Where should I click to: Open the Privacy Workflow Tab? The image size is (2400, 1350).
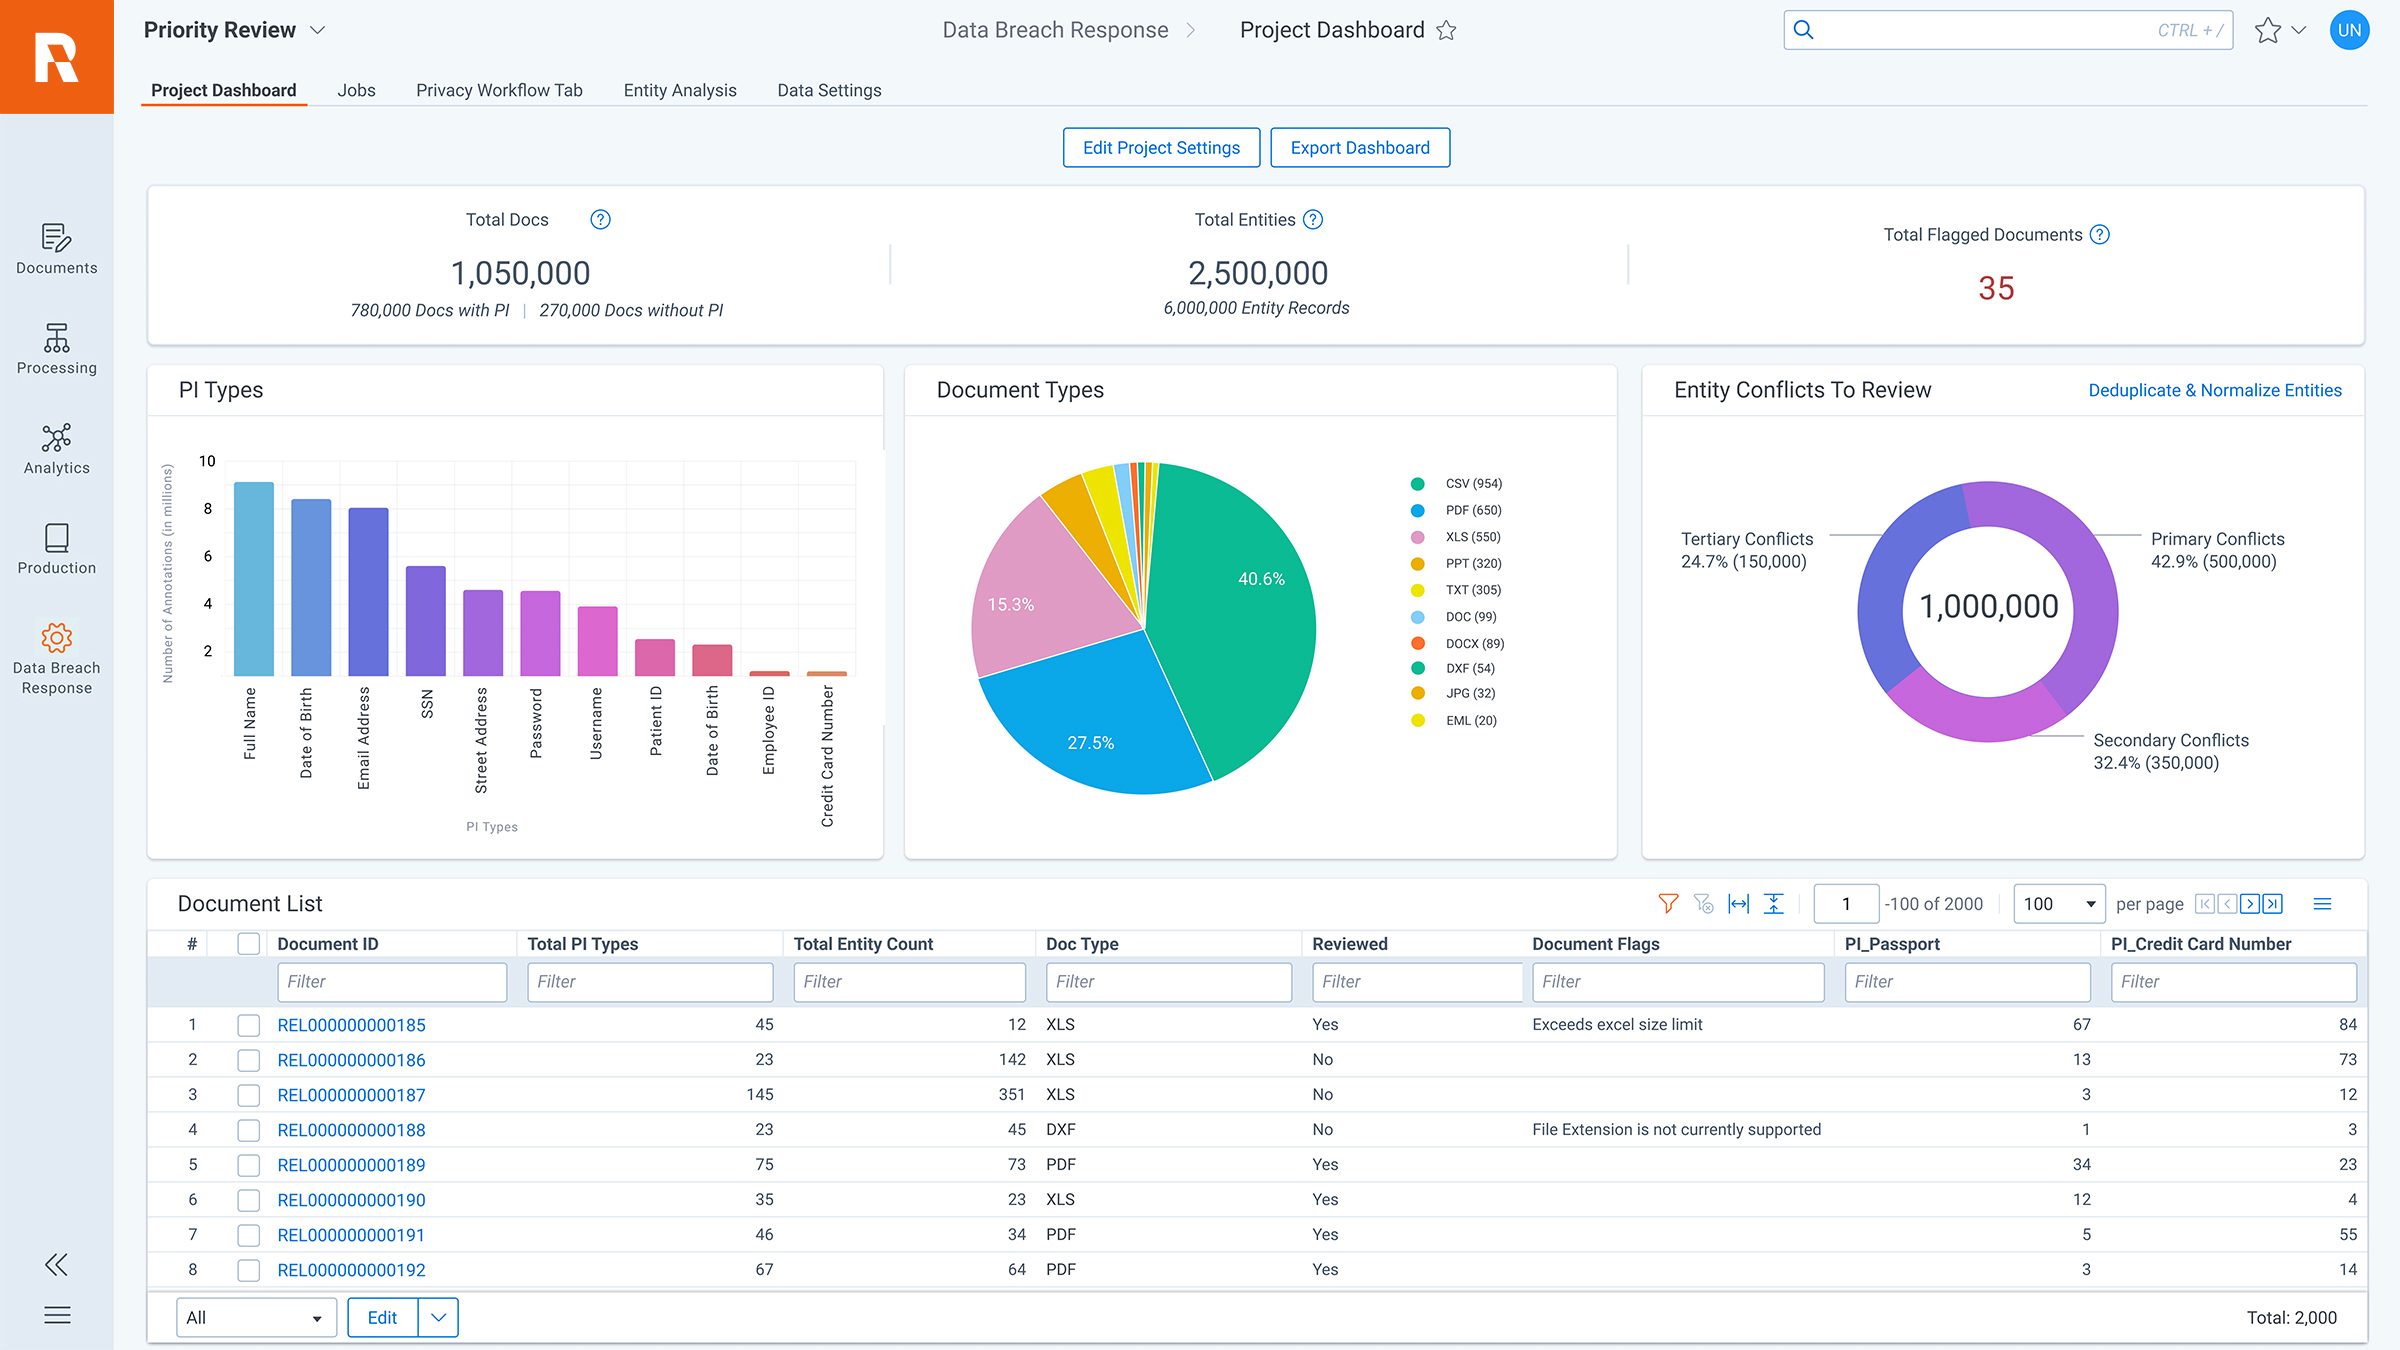coord(499,90)
